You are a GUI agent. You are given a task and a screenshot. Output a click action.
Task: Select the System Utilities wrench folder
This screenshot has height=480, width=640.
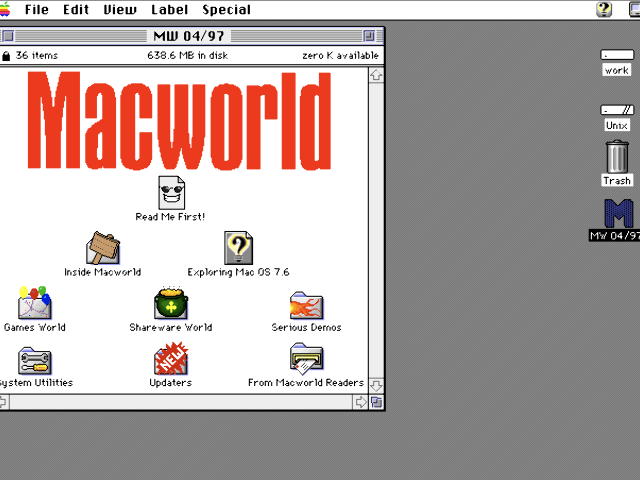coord(35,360)
